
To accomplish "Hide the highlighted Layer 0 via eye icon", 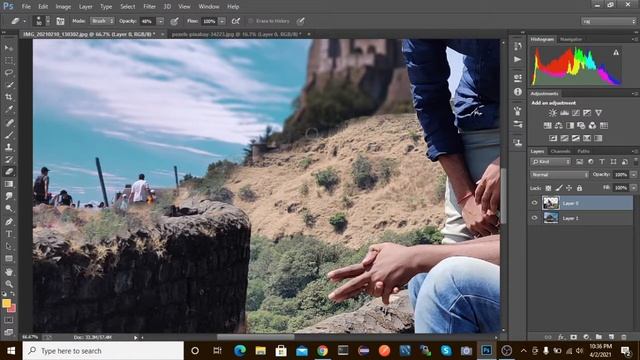I will (x=535, y=203).
